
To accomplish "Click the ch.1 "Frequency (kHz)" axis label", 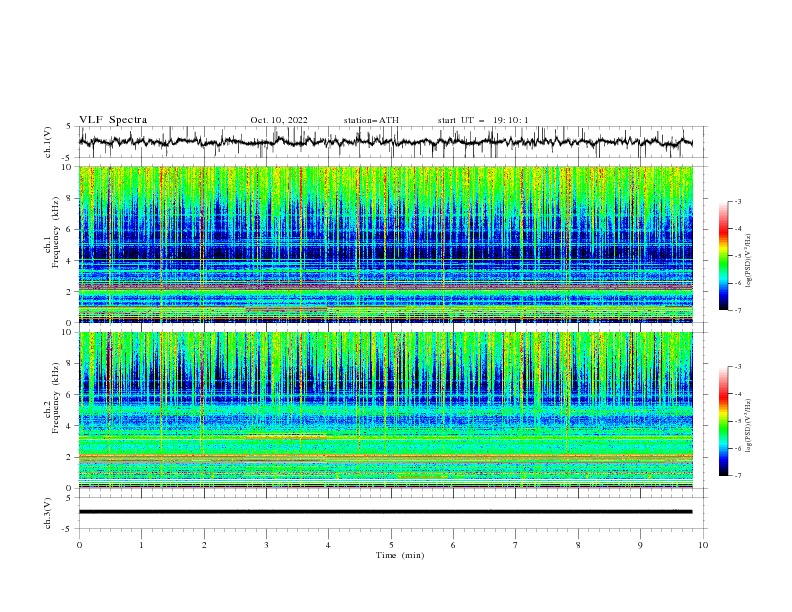I will click(x=57, y=232).
